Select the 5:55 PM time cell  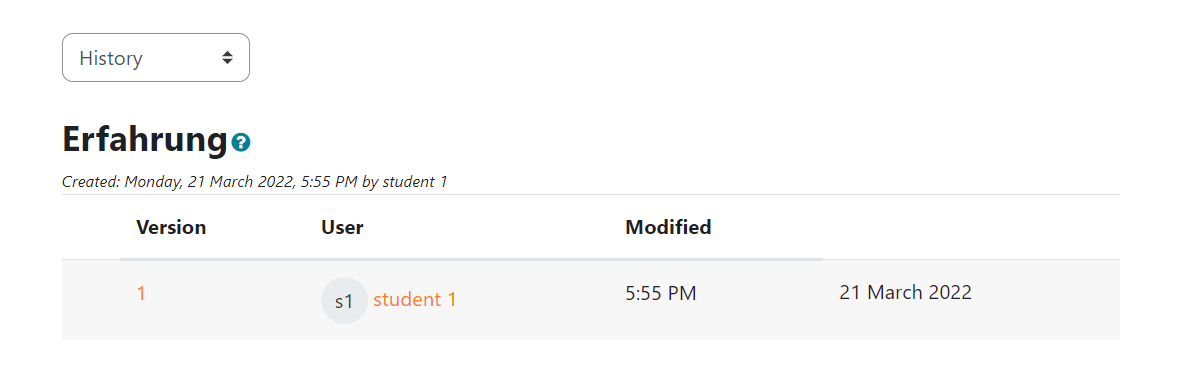(661, 293)
